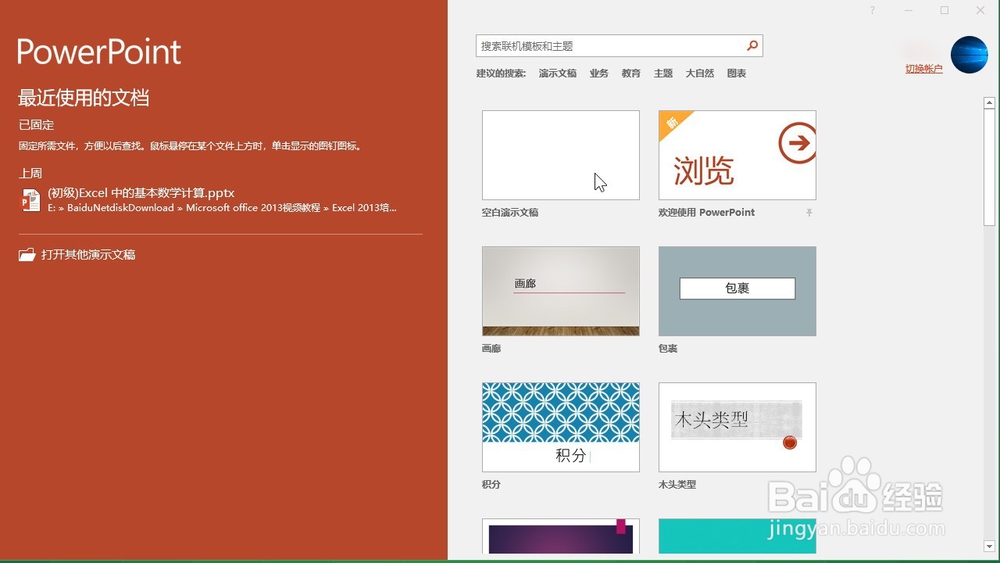Open recent file (初级)Excel 中的基本数学计算.pptx
Viewport: 1000px width, 563px height.
click(x=142, y=193)
